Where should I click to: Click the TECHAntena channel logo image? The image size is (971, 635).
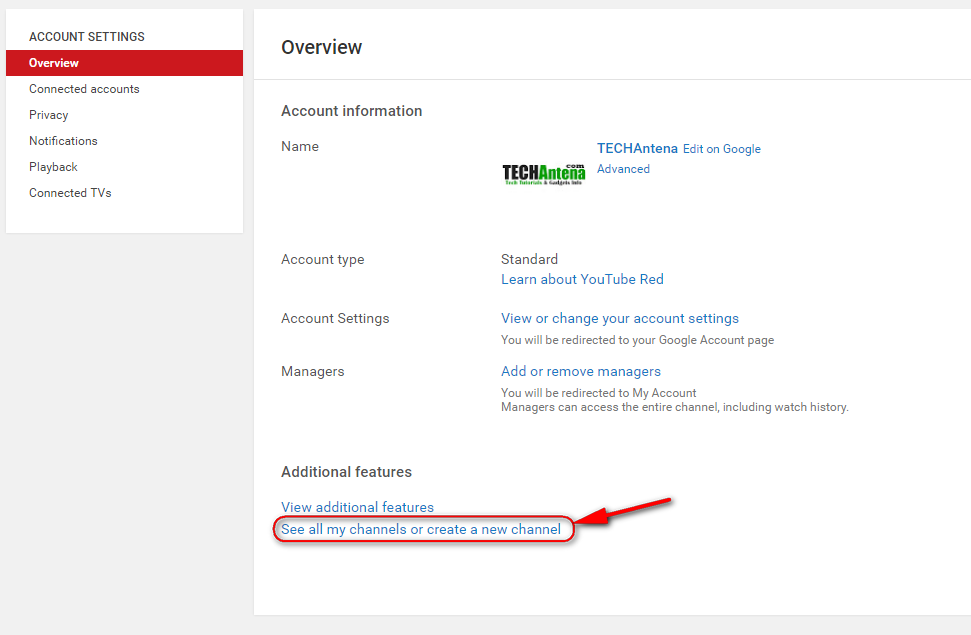coord(543,174)
